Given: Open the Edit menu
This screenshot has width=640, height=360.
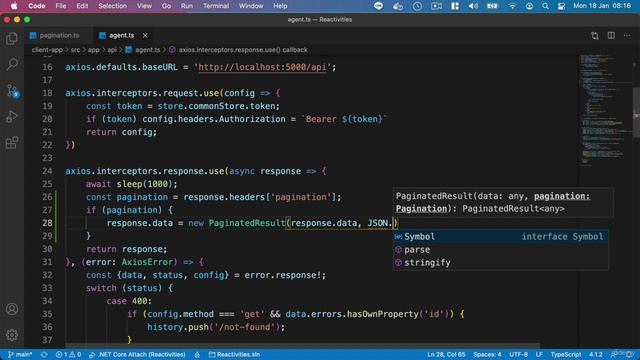Looking at the screenshot, I should click(82, 6).
